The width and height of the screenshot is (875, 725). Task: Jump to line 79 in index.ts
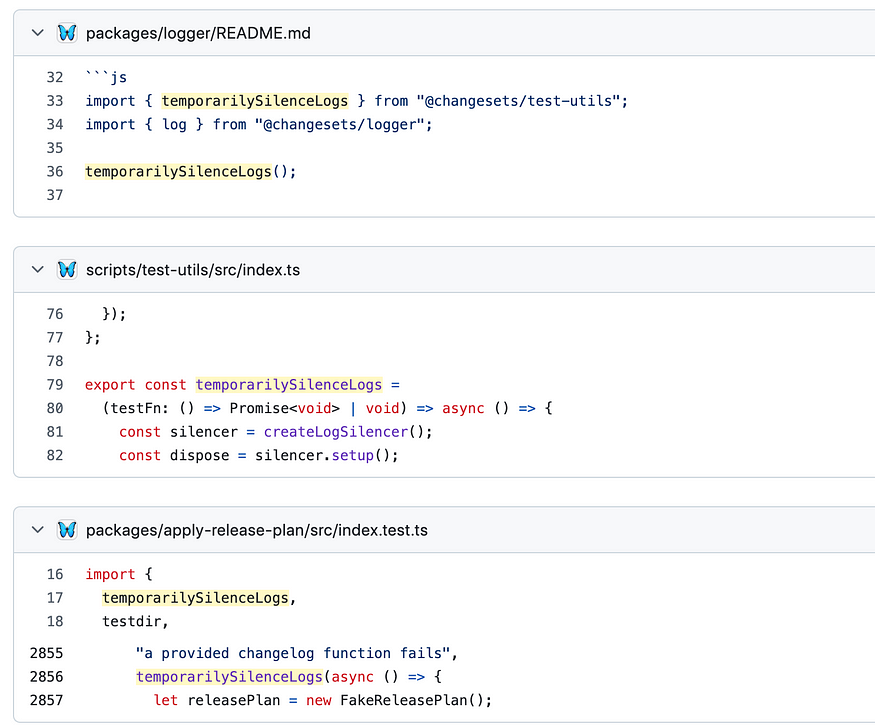point(55,385)
